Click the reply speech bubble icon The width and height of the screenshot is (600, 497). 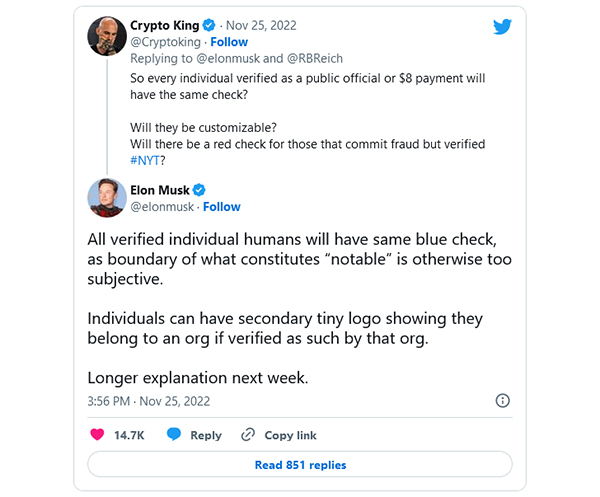click(x=174, y=435)
